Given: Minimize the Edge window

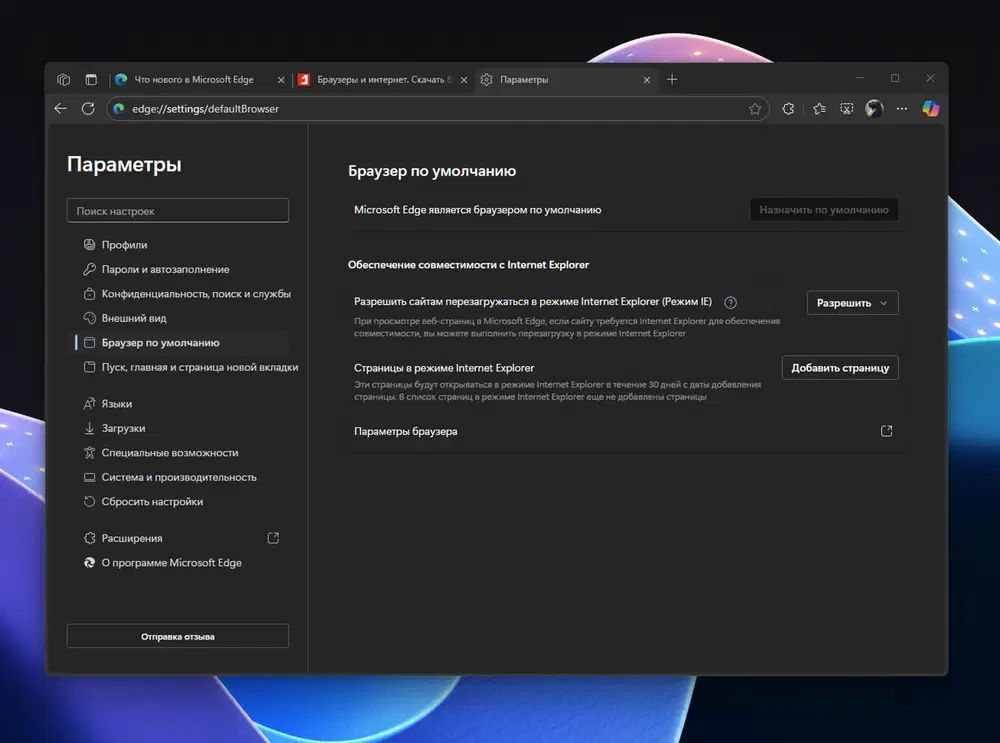Looking at the screenshot, I should [860, 78].
